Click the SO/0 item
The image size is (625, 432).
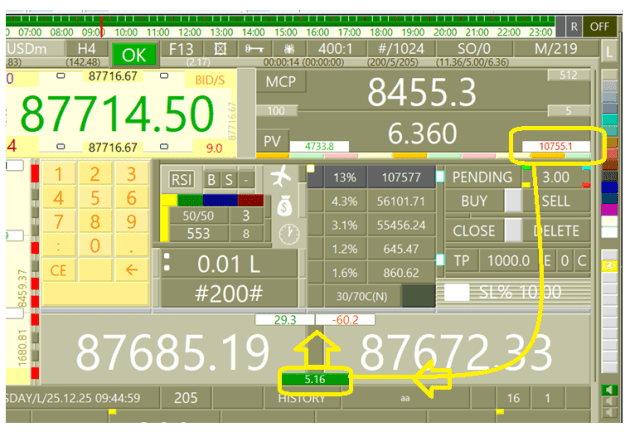point(474,49)
